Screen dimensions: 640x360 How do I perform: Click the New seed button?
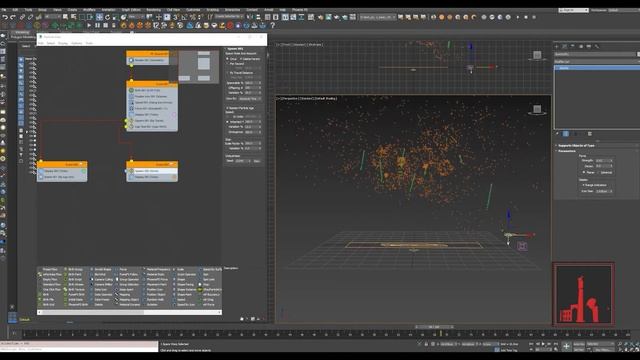coord(257,161)
